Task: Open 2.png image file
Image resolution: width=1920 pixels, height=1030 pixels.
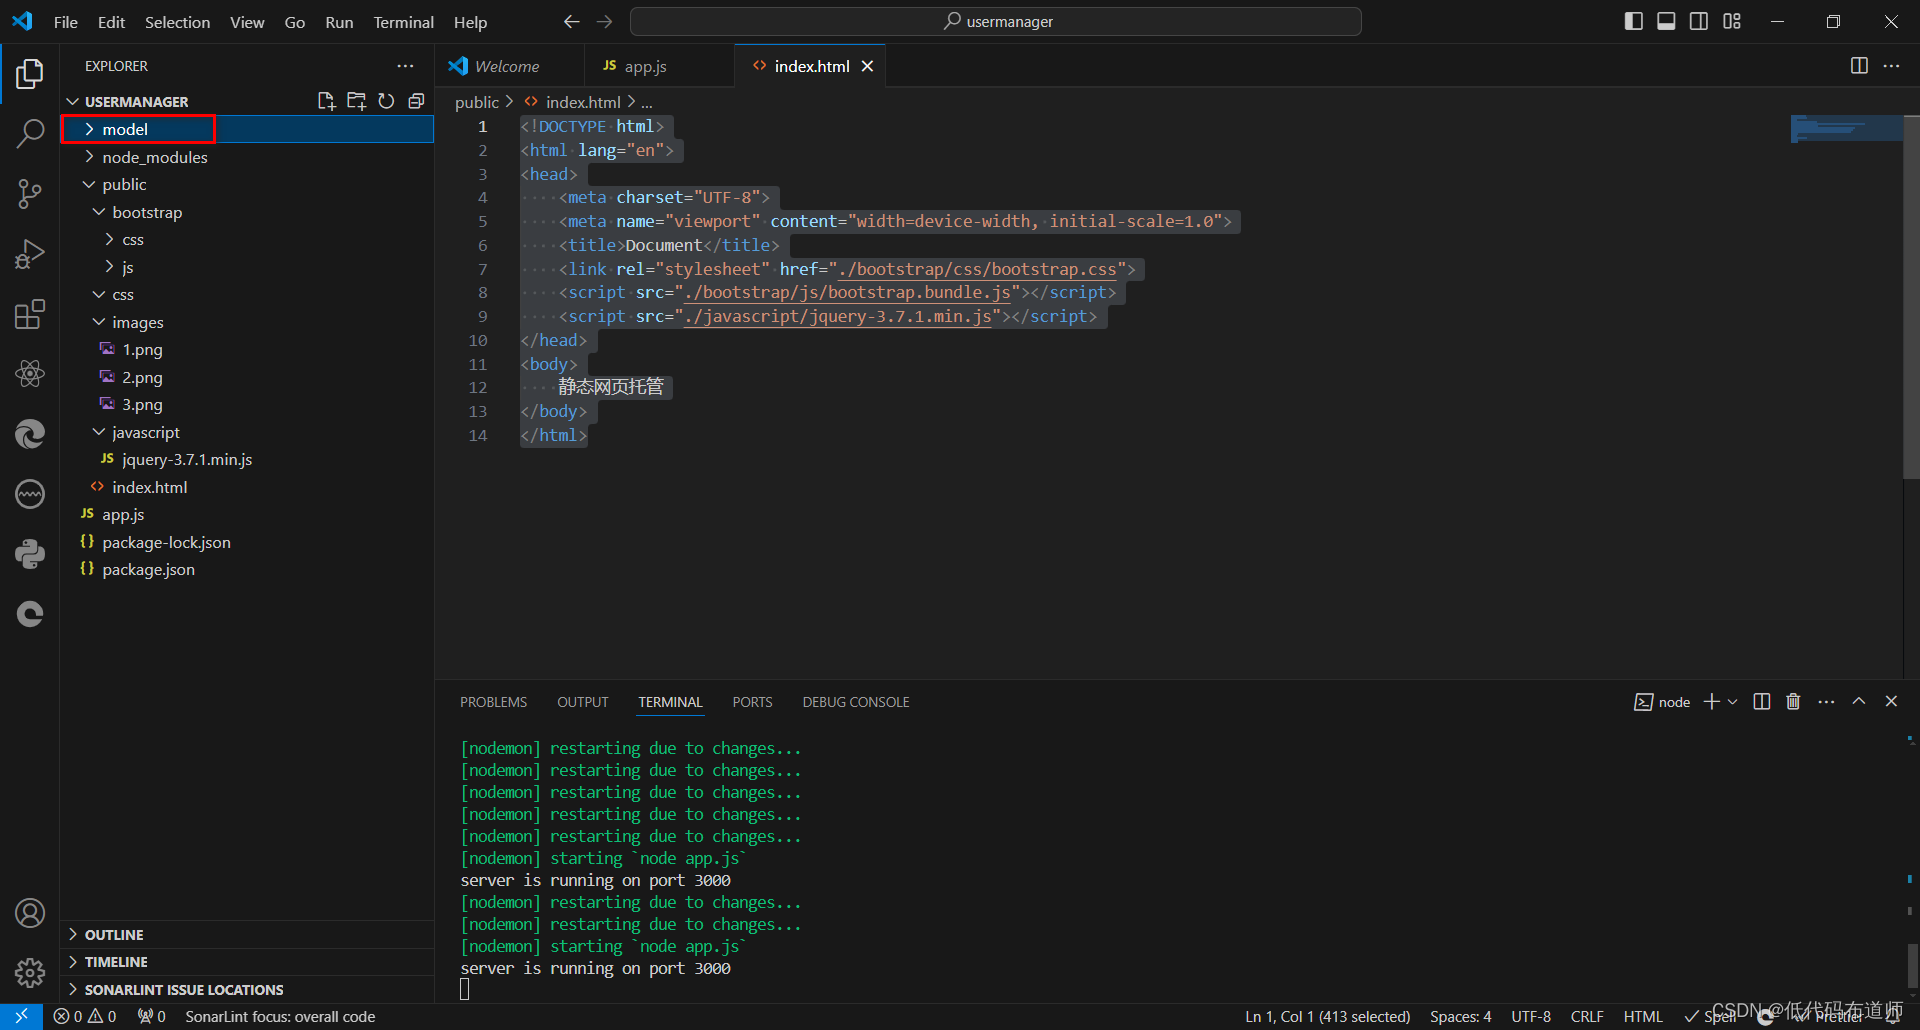Action: (247, 377)
